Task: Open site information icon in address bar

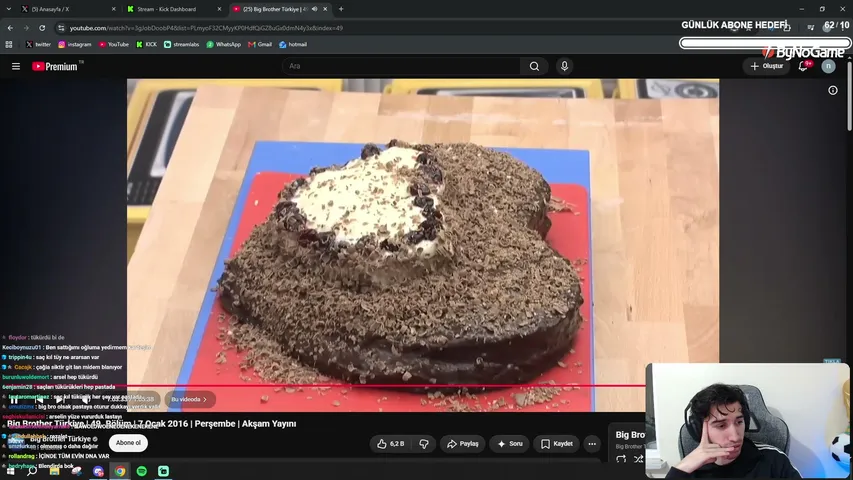Action: click(61, 28)
